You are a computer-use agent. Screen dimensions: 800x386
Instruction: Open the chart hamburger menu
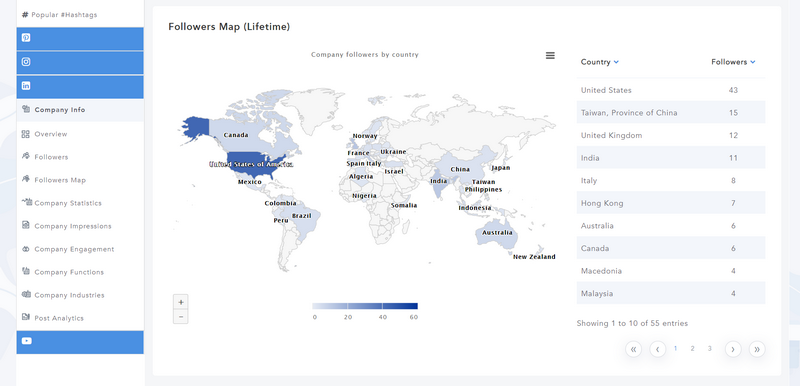coord(550,56)
